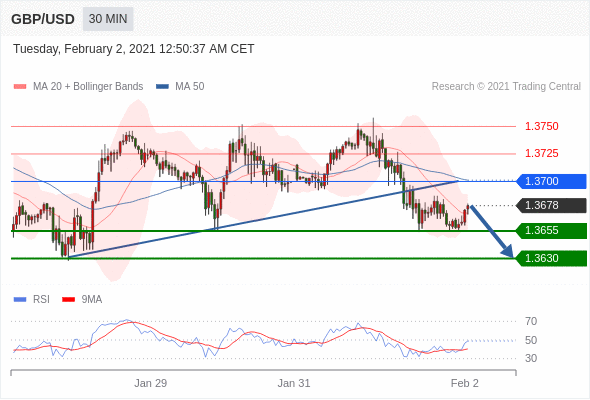The width and height of the screenshot is (590, 400).
Task: Click the RSI 70 level label
Action: (x=531, y=321)
